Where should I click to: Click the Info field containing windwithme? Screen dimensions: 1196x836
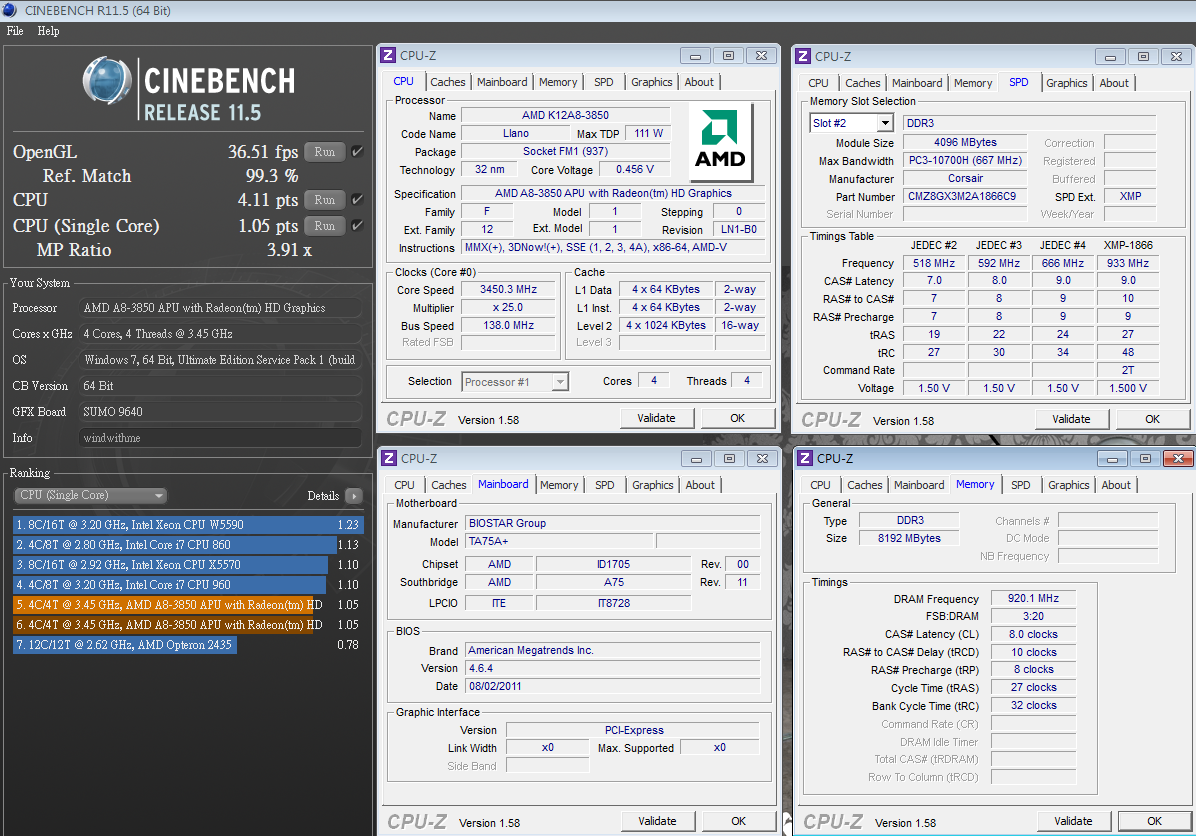click(220, 438)
